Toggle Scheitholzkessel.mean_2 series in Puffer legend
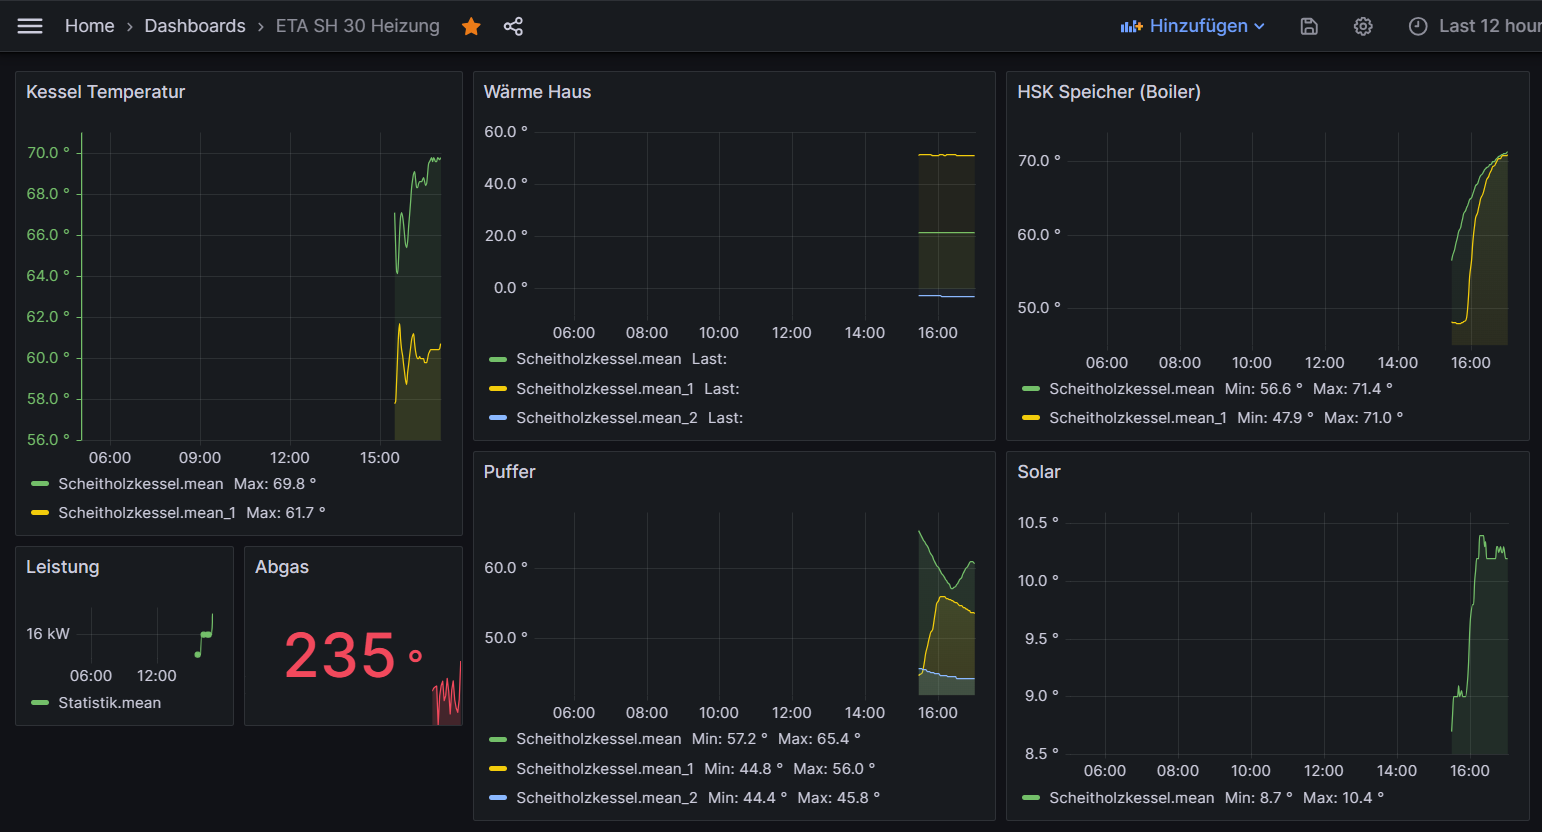 pos(606,798)
